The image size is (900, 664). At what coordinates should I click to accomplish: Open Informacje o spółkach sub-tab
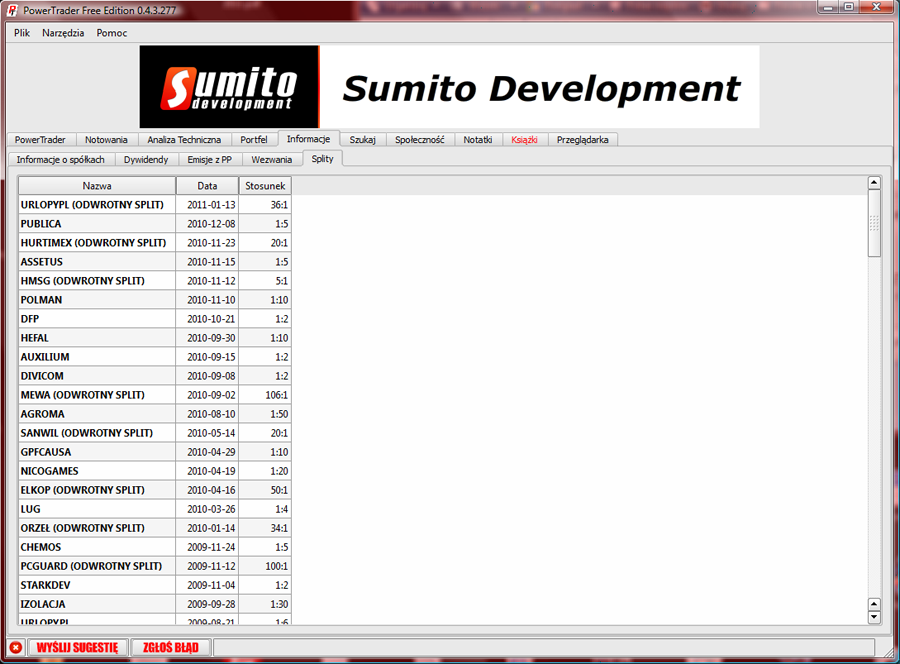tap(61, 160)
